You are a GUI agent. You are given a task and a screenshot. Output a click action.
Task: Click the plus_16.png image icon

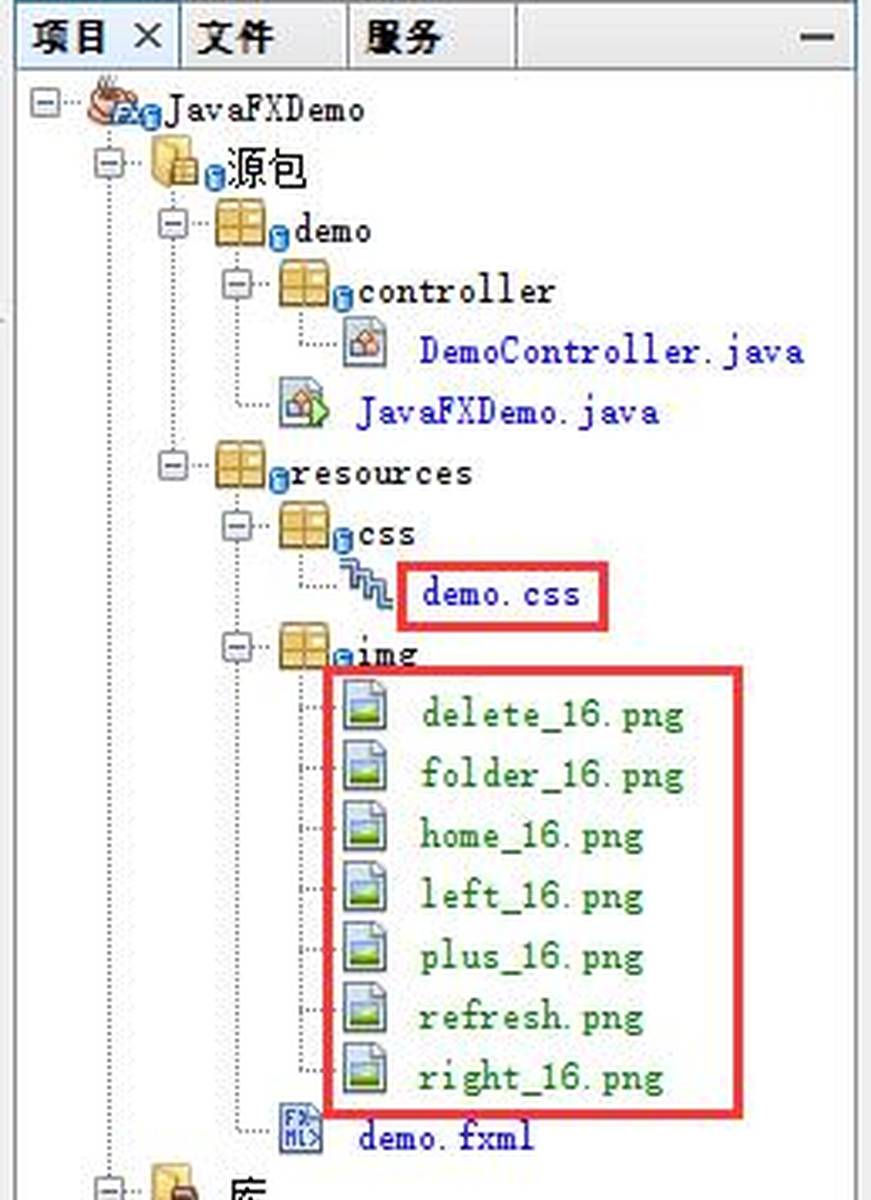coord(365,948)
